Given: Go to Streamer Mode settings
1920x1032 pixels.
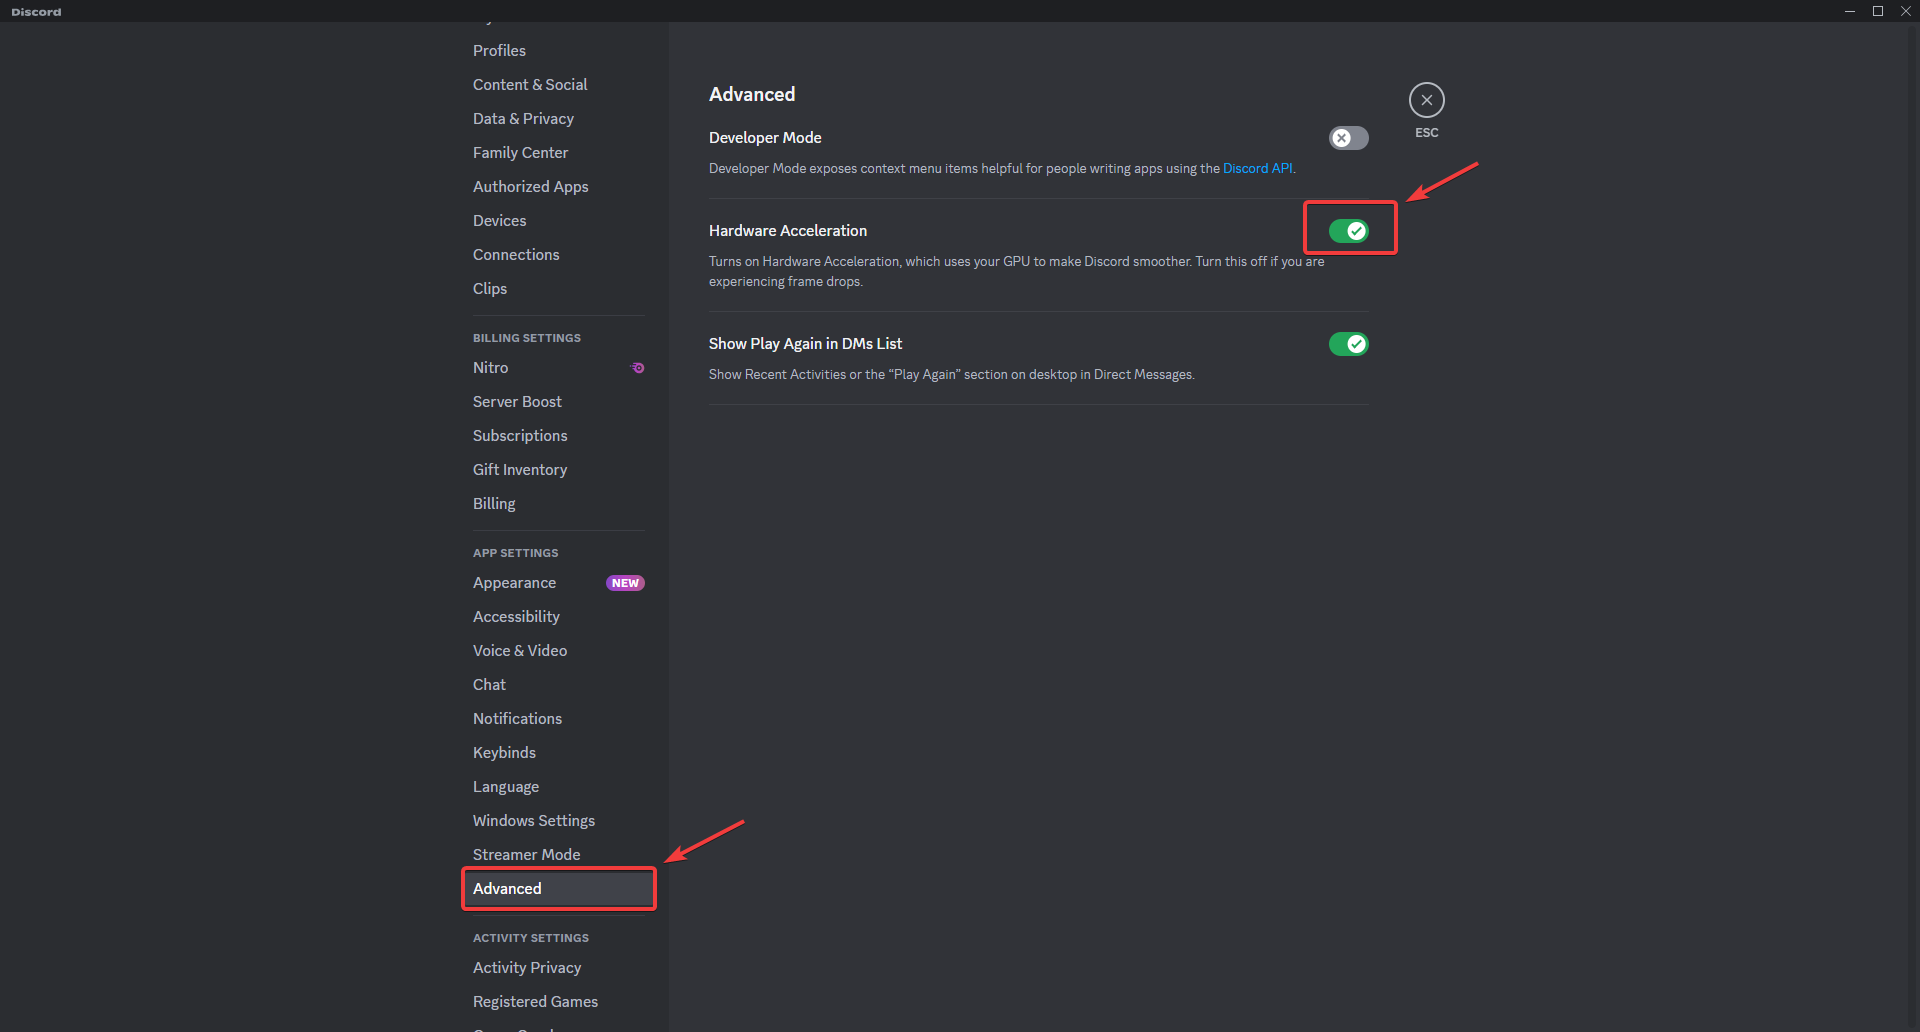Looking at the screenshot, I should [526, 855].
